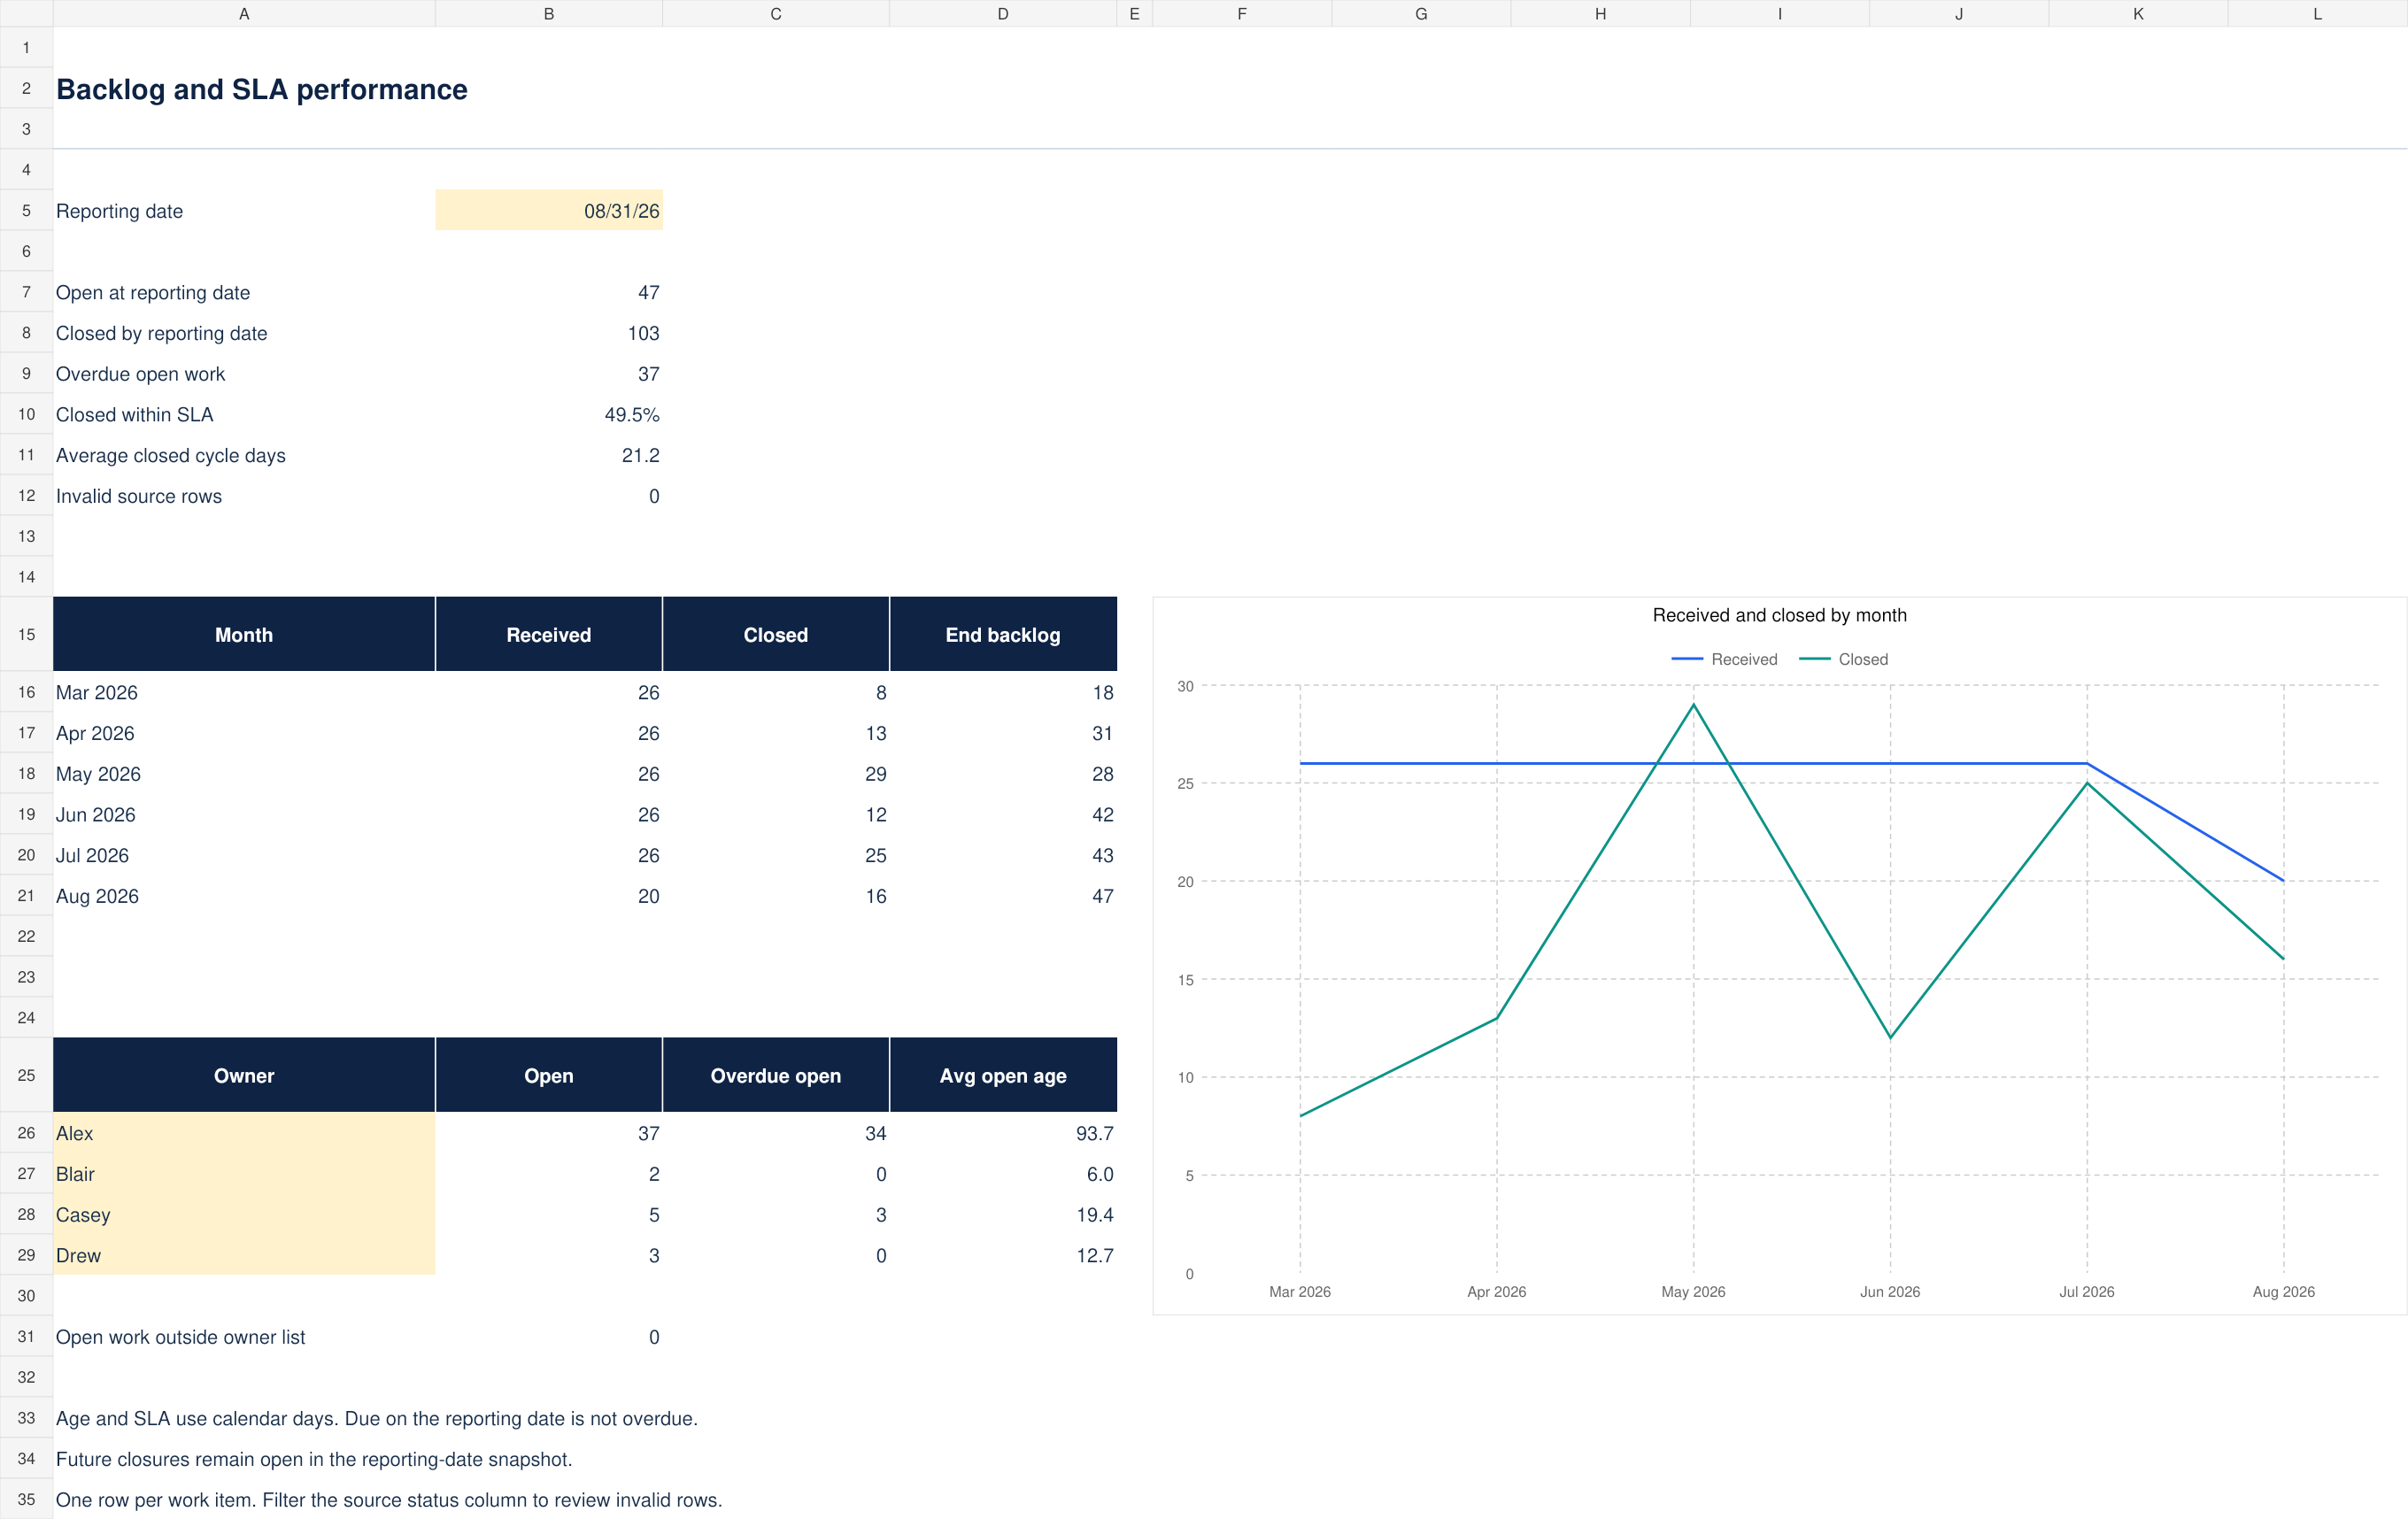Click 'Overdue open work' label
Screen dimensions: 2408x1519
click(140, 374)
